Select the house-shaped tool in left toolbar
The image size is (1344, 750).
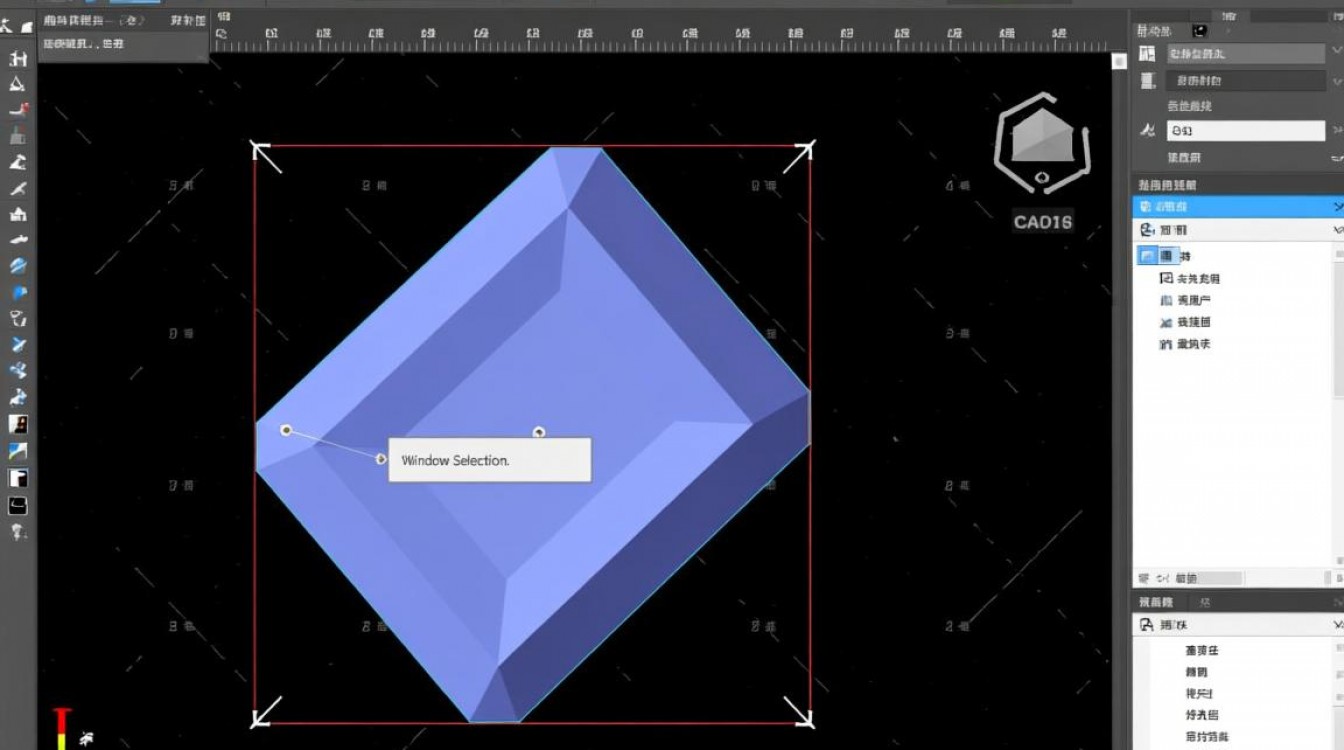click(x=18, y=214)
